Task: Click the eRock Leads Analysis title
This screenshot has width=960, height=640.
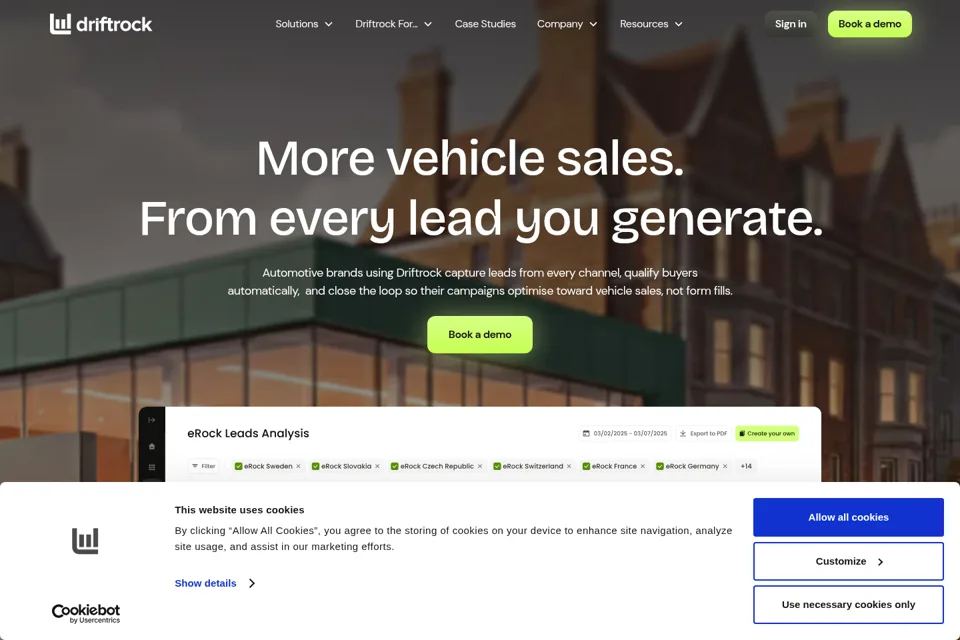Action: click(x=248, y=433)
